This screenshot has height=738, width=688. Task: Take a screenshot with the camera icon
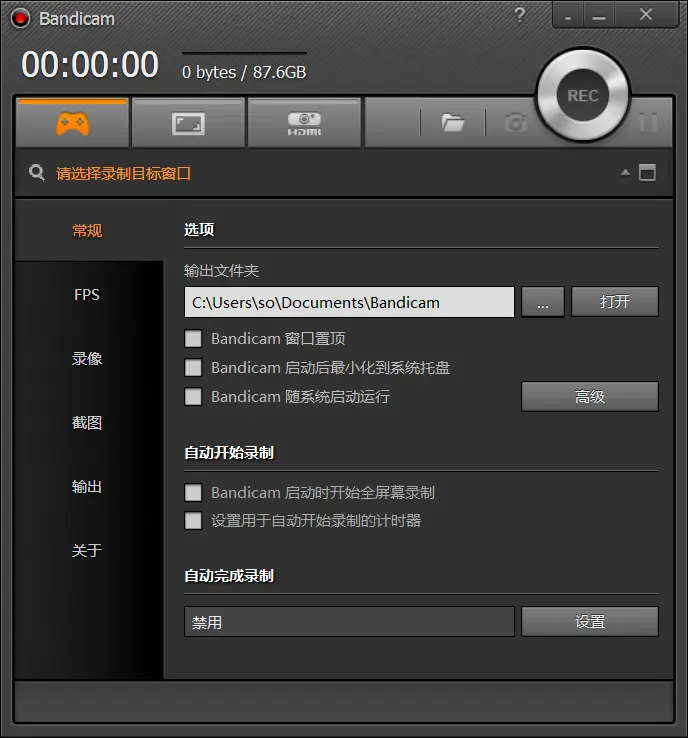pyautogui.click(x=516, y=123)
